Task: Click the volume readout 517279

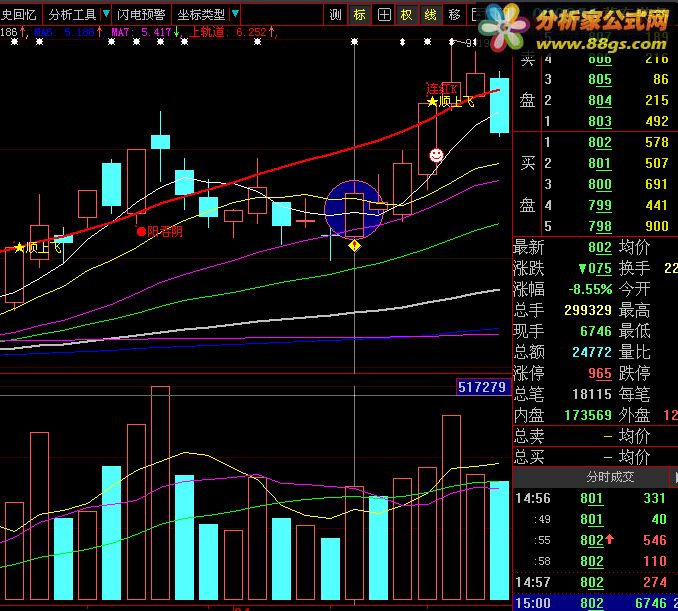Action: coord(482,387)
